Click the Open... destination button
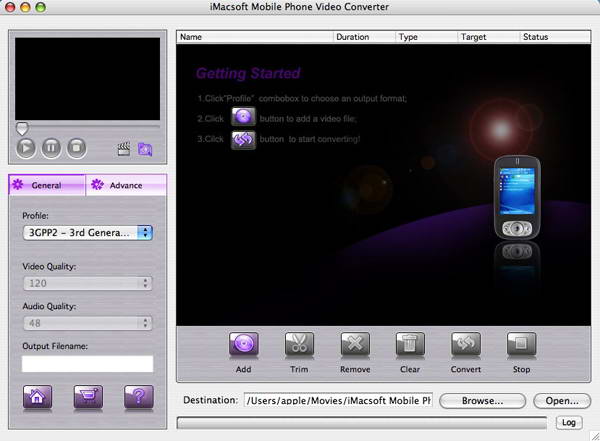Image resolution: width=600 pixels, height=441 pixels. (562, 401)
